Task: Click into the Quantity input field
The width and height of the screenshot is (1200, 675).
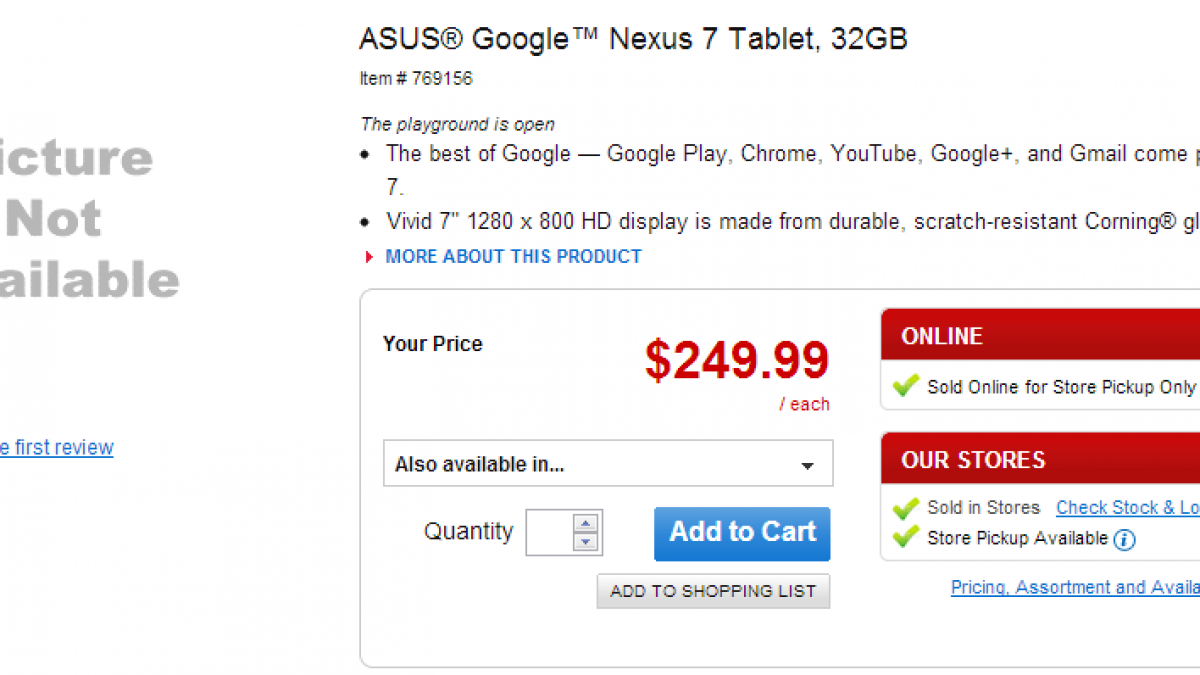Action: coord(550,532)
